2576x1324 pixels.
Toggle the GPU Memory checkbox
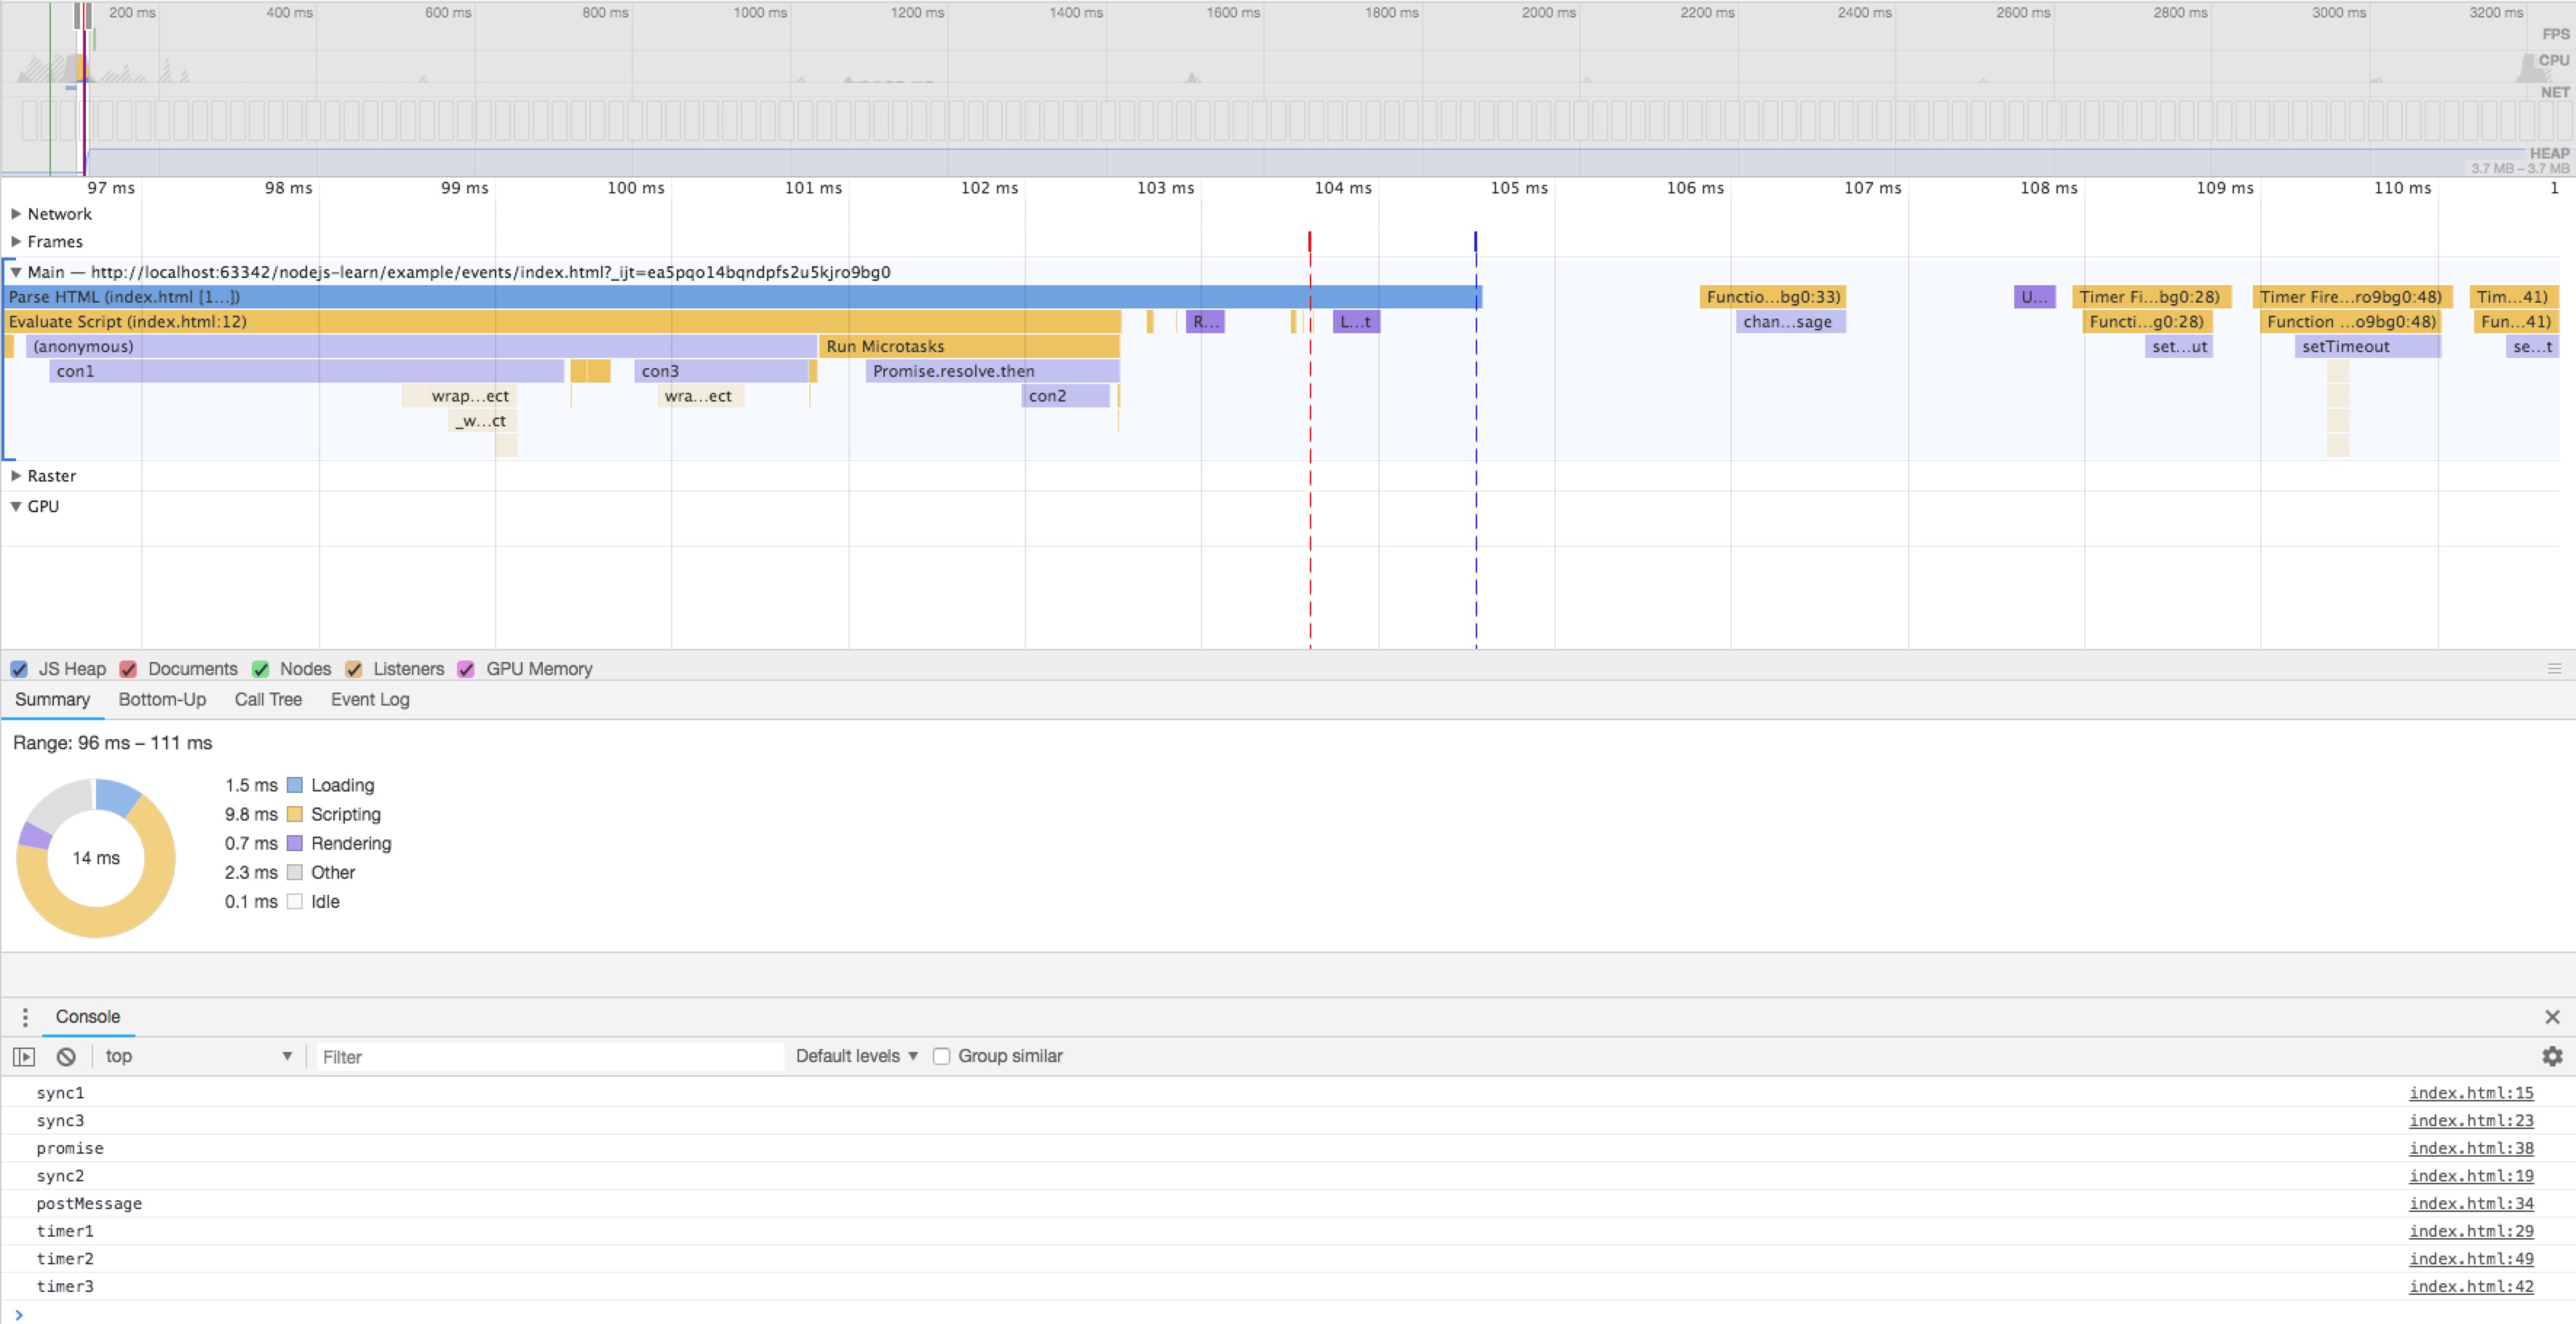(x=466, y=669)
